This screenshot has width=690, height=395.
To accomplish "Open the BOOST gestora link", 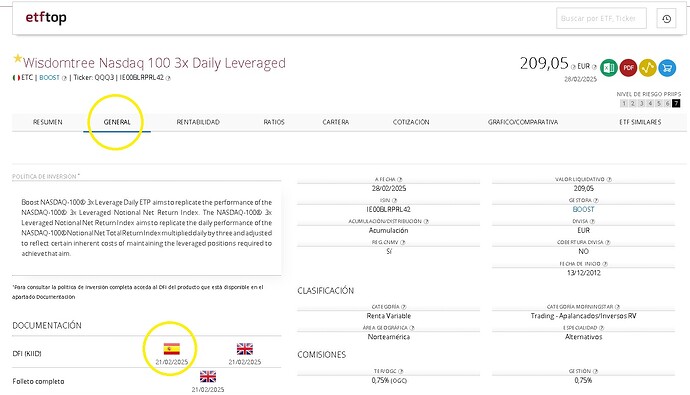I will click(583, 209).
